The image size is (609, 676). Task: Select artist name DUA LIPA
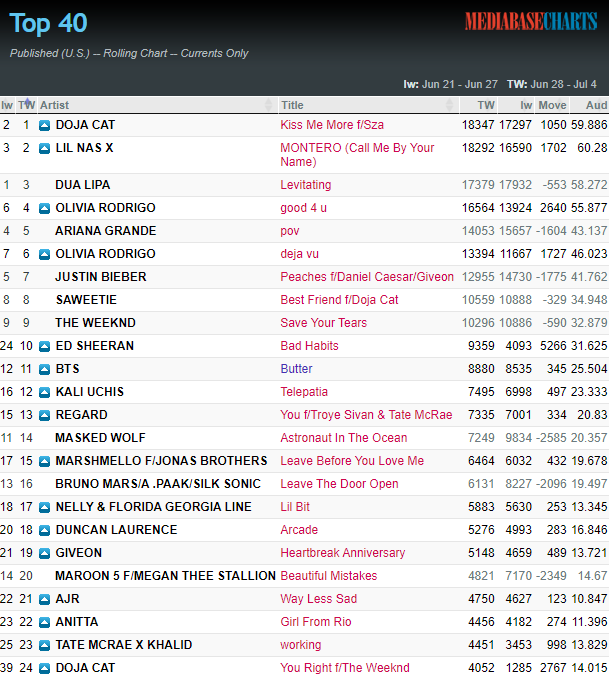(83, 185)
